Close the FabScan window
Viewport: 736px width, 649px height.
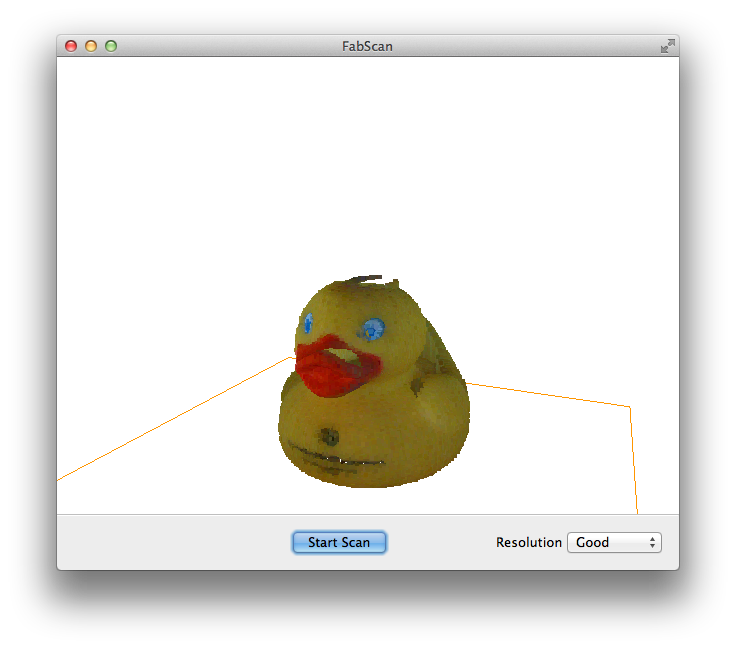pos(71,46)
